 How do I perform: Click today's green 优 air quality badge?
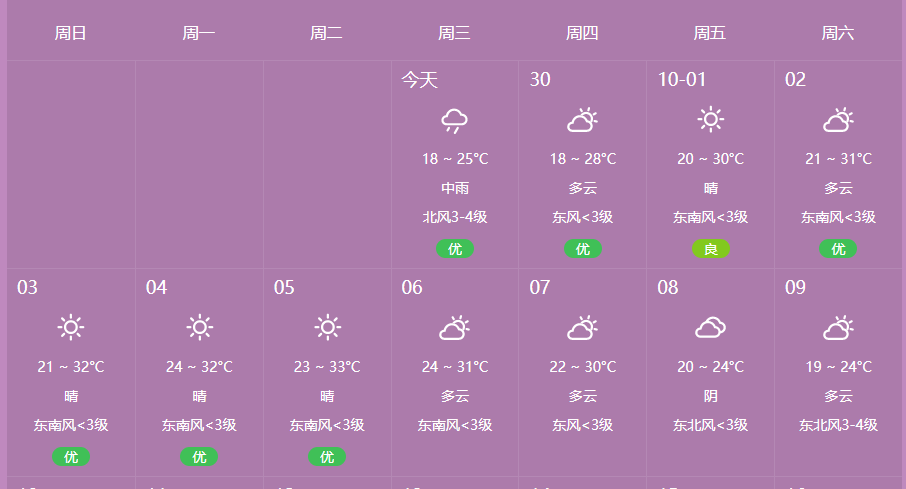(455, 249)
